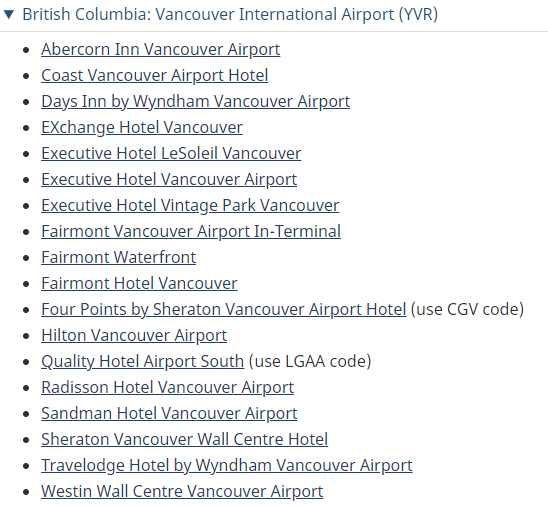Select Westin Wall Centre Vancouver Airport link
The height and width of the screenshot is (508, 548).
tap(182, 491)
